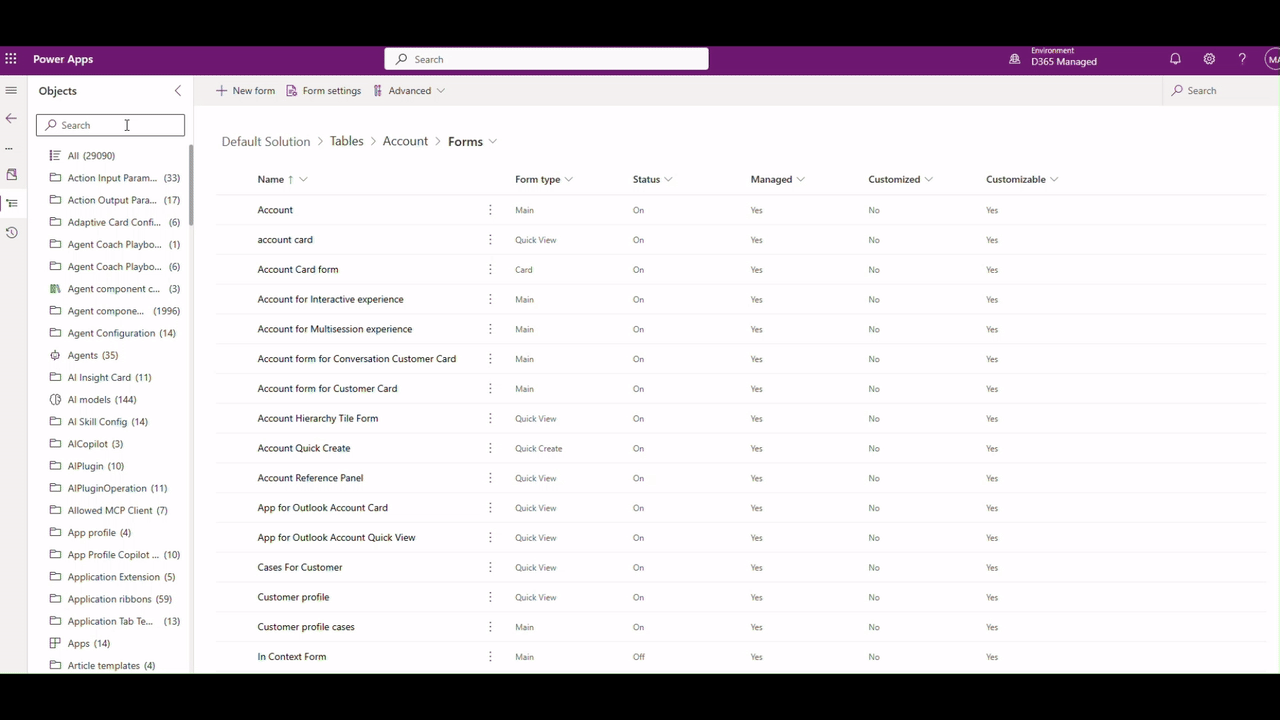
Task: Toggle the hamburger navigation menu
Action: pos(11,90)
